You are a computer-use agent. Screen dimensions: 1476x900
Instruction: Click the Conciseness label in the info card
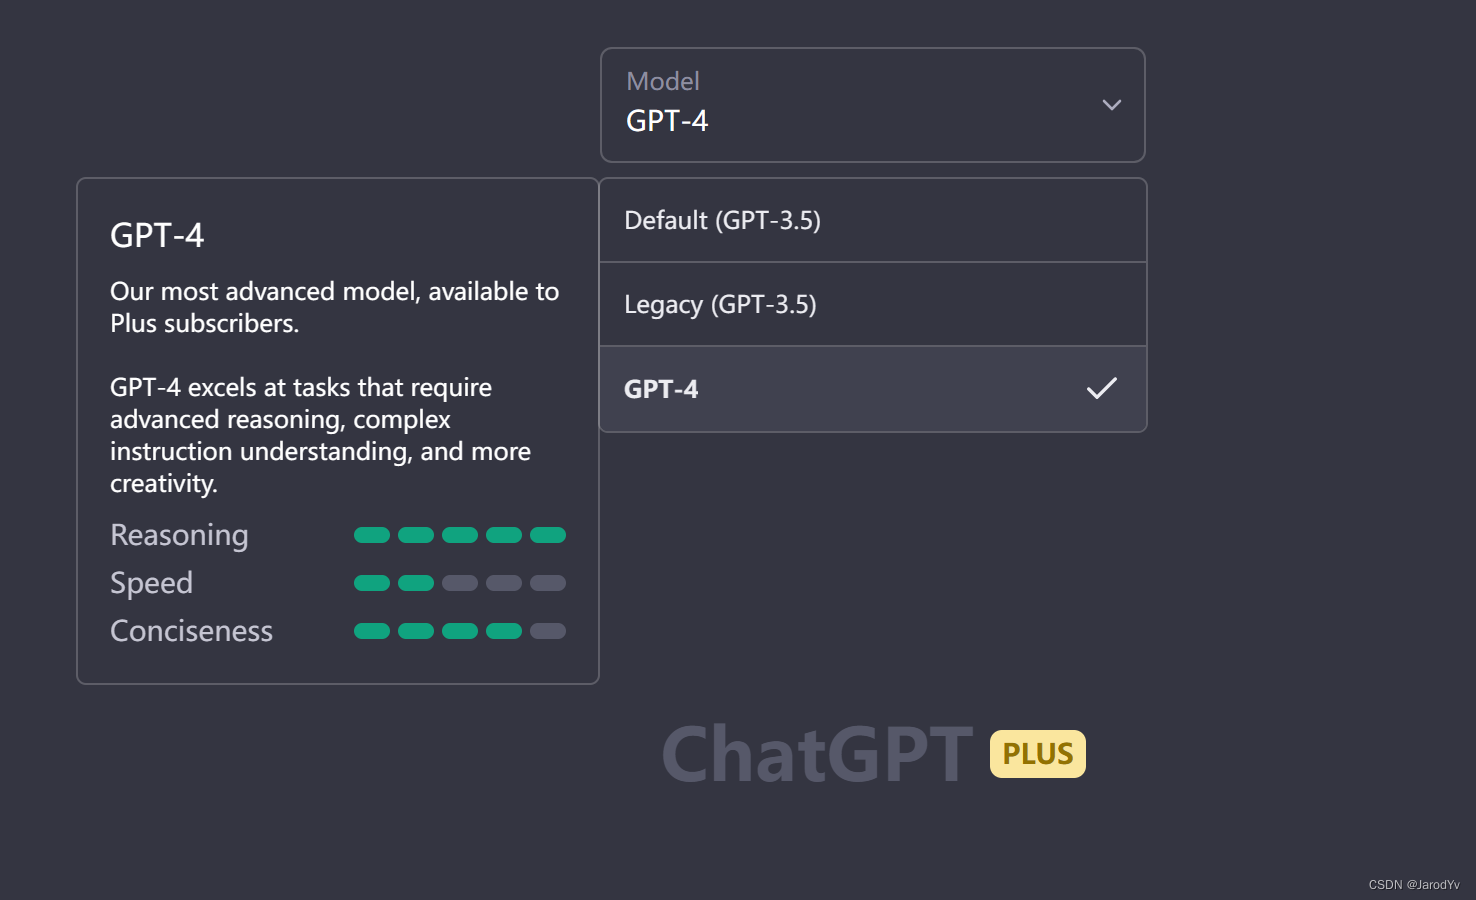tap(191, 631)
